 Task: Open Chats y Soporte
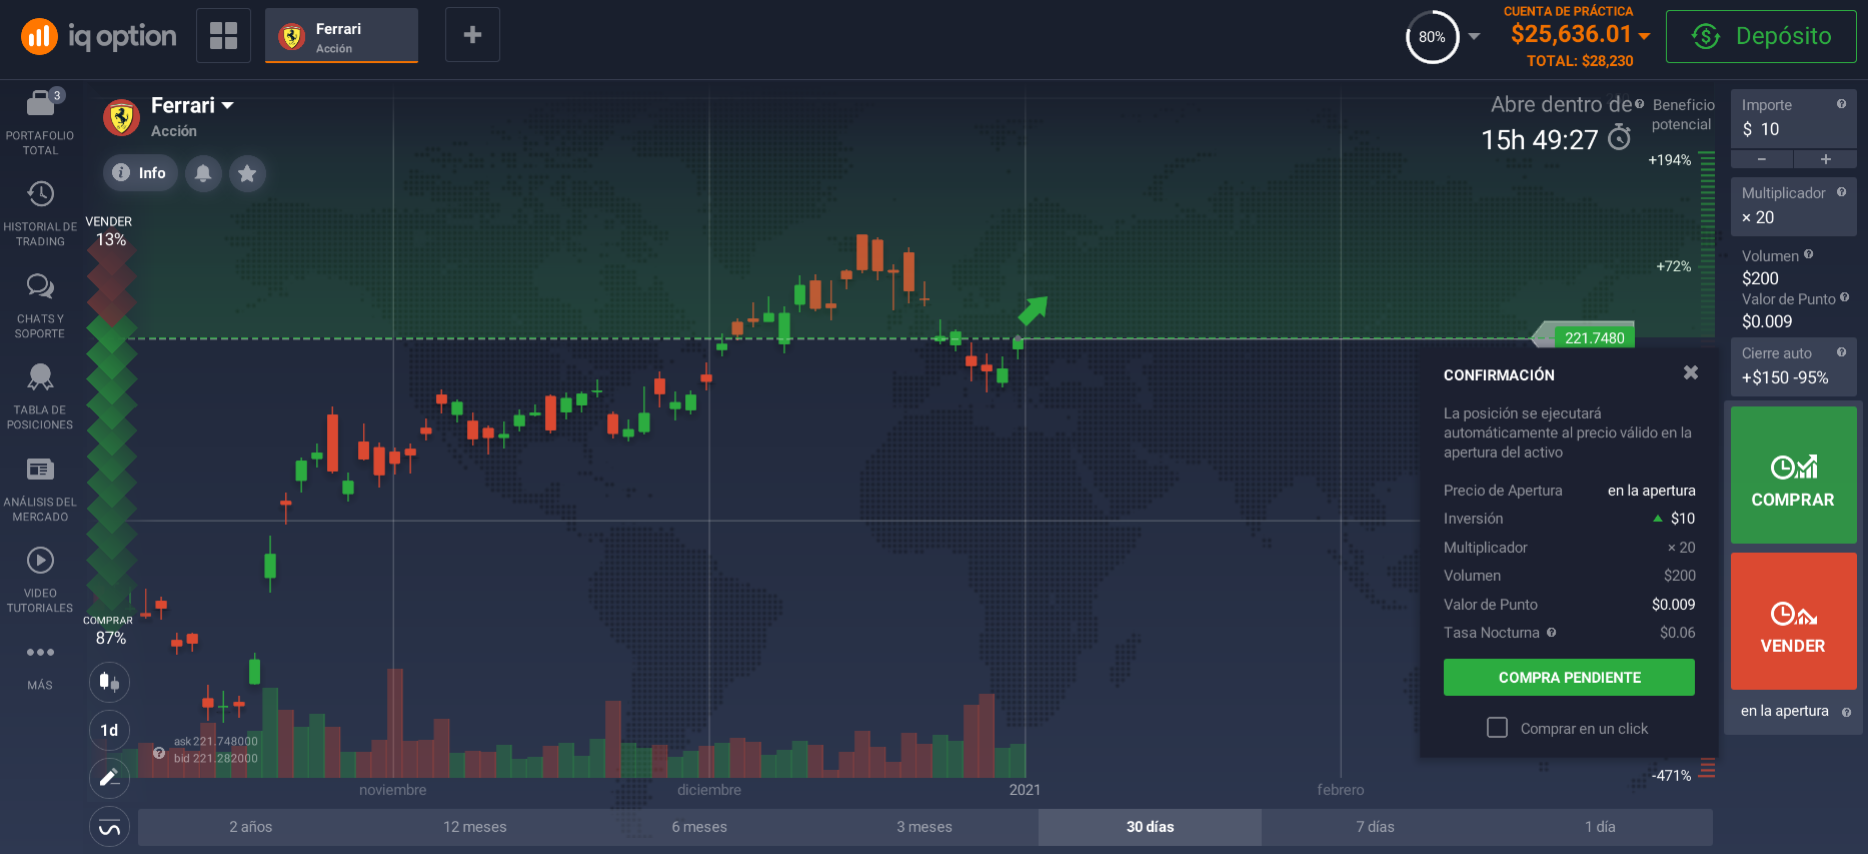pyautogui.click(x=40, y=287)
